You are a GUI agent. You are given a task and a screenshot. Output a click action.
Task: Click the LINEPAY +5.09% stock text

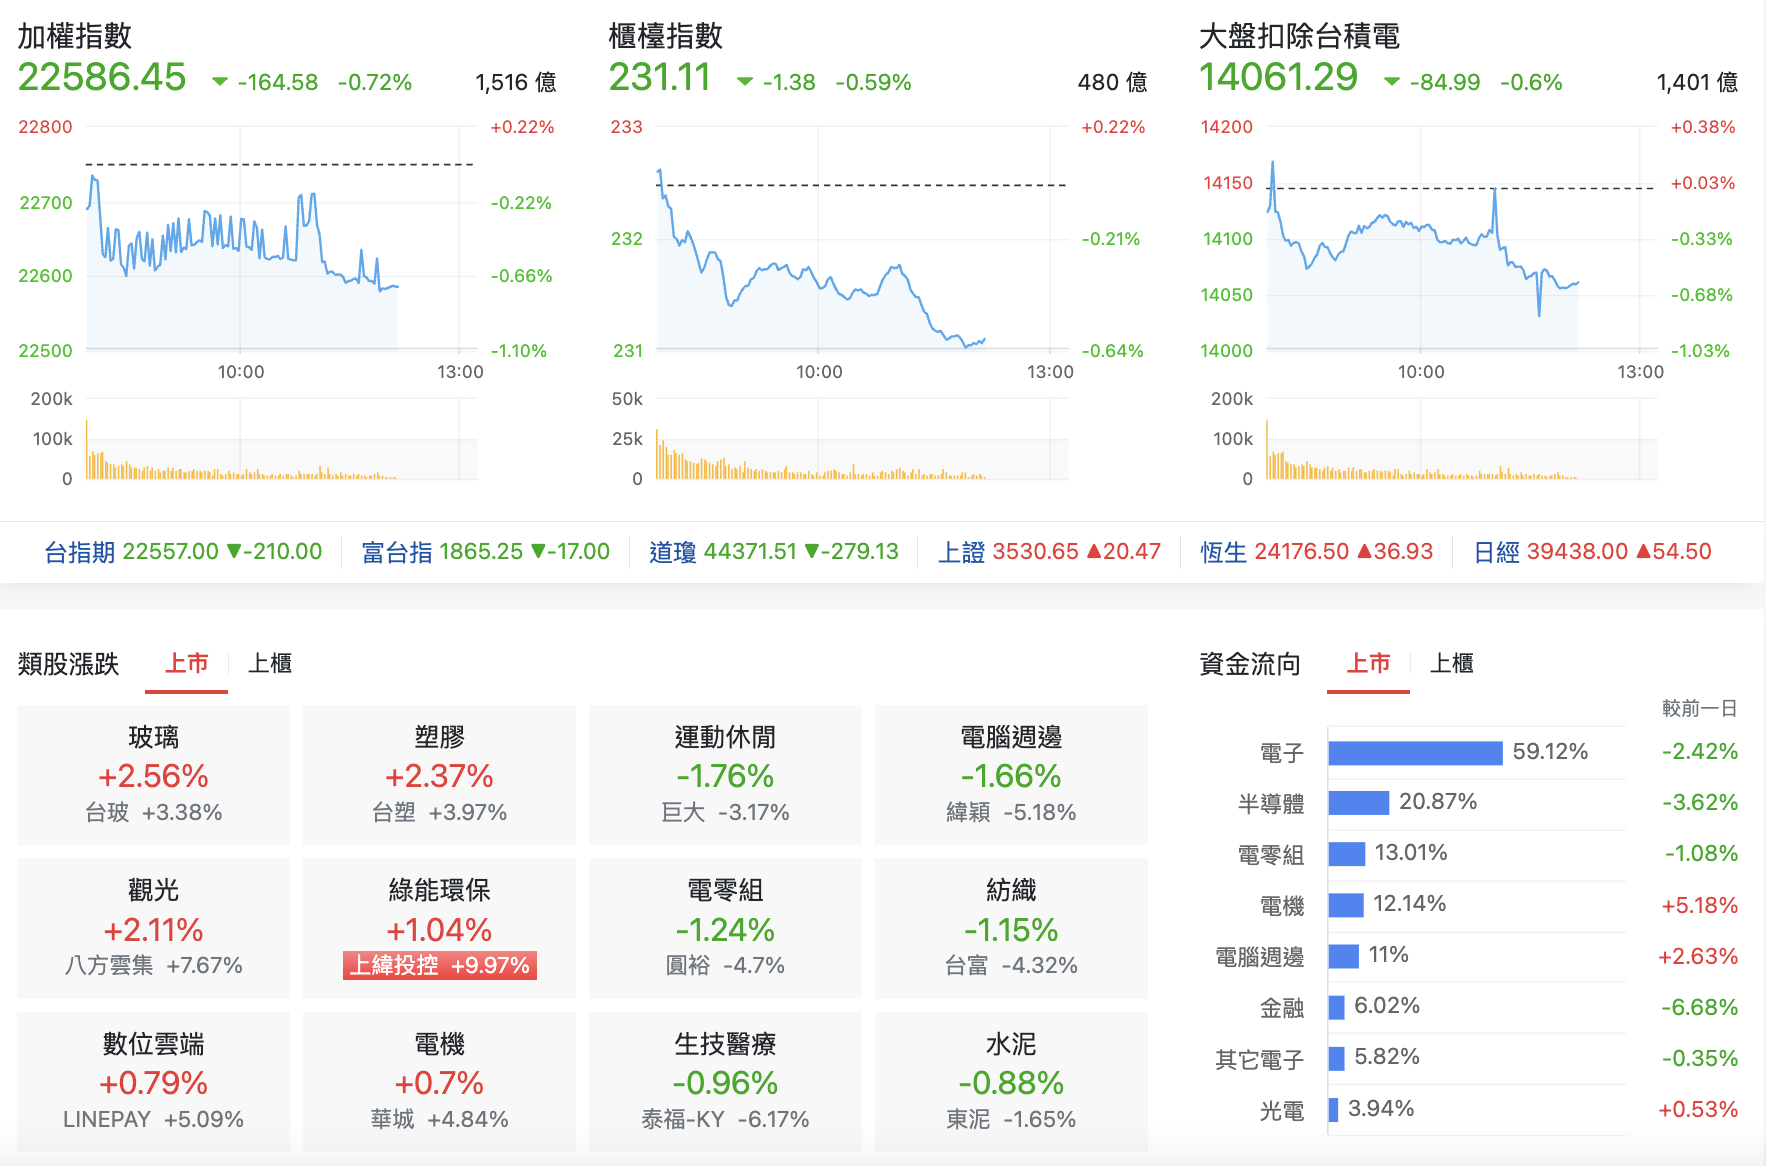[153, 1119]
